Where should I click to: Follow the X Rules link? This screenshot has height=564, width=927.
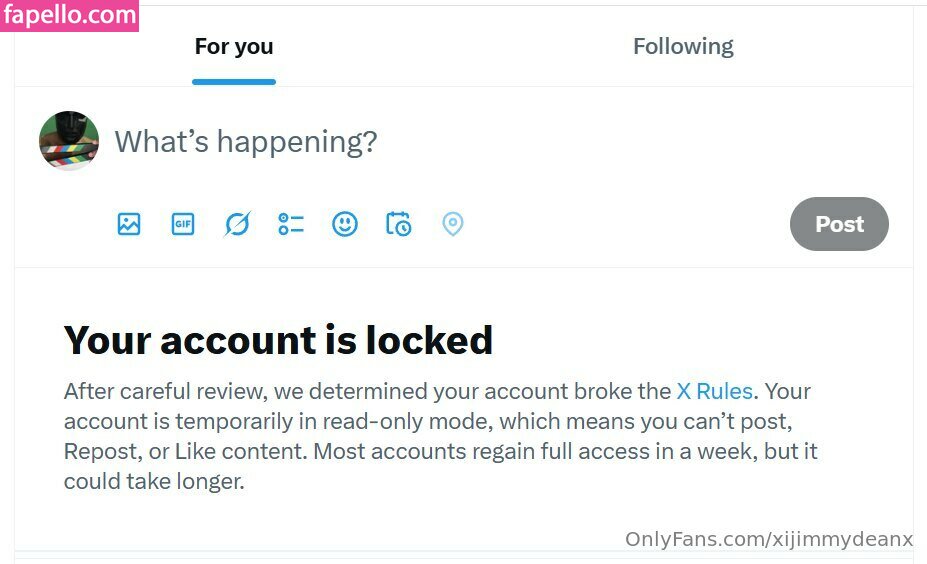(x=714, y=391)
